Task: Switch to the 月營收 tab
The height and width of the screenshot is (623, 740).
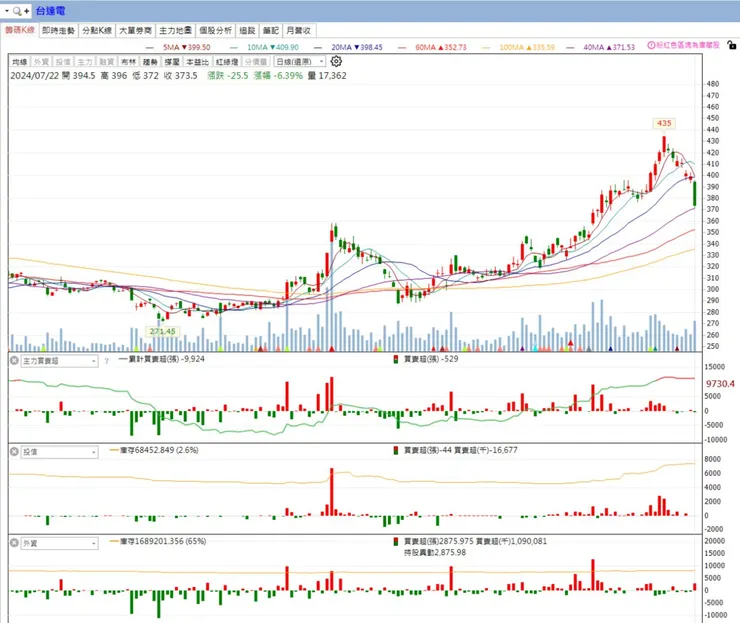Action: [x=299, y=30]
